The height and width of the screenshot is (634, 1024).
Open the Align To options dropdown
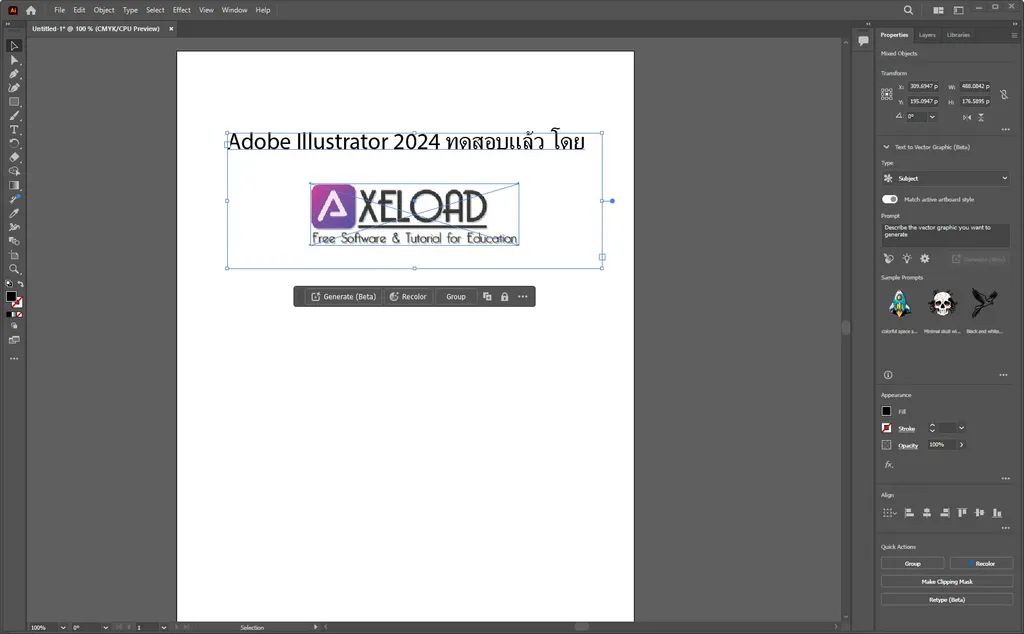pyautogui.click(x=889, y=513)
